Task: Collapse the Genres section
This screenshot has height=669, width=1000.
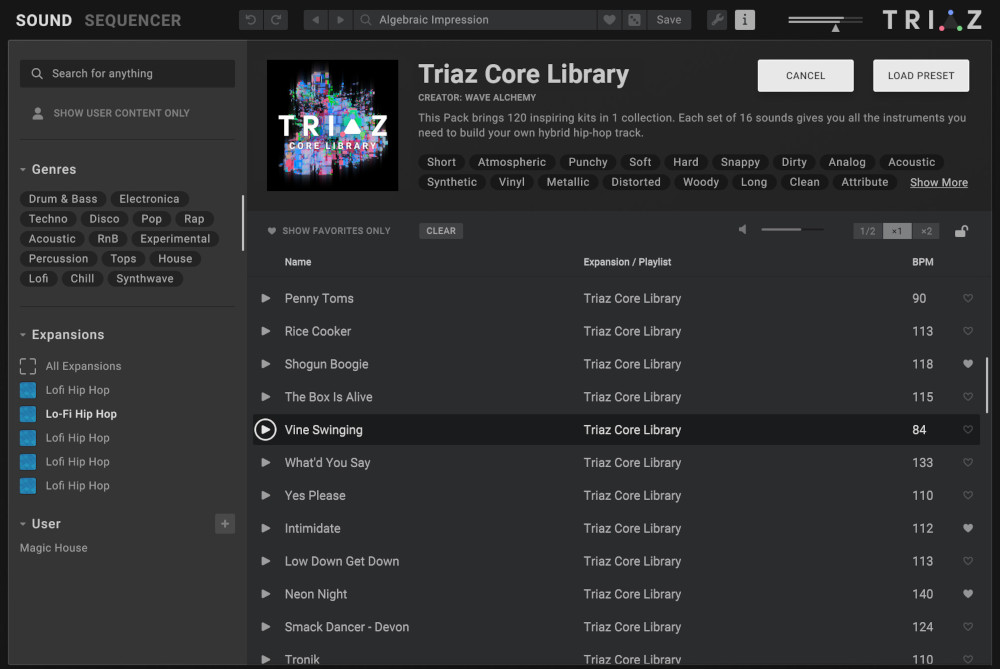Action: click(x=22, y=169)
